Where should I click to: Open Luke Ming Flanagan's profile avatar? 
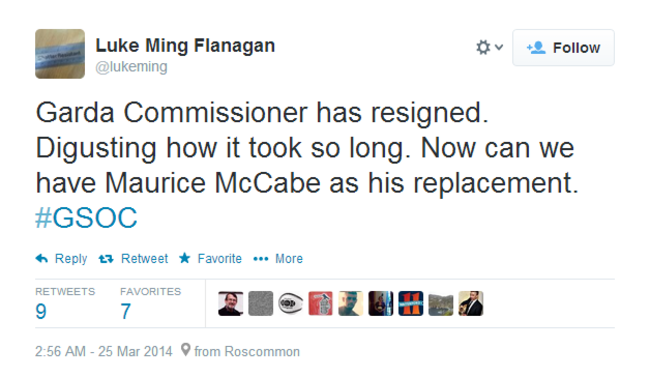60,54
